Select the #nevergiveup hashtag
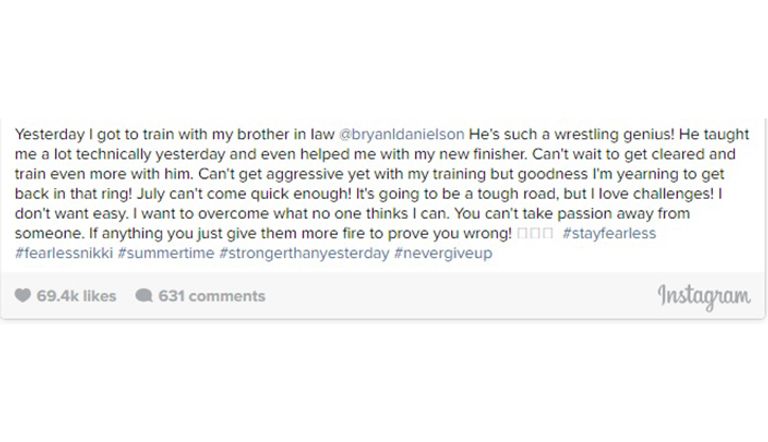 click(443, 253)
